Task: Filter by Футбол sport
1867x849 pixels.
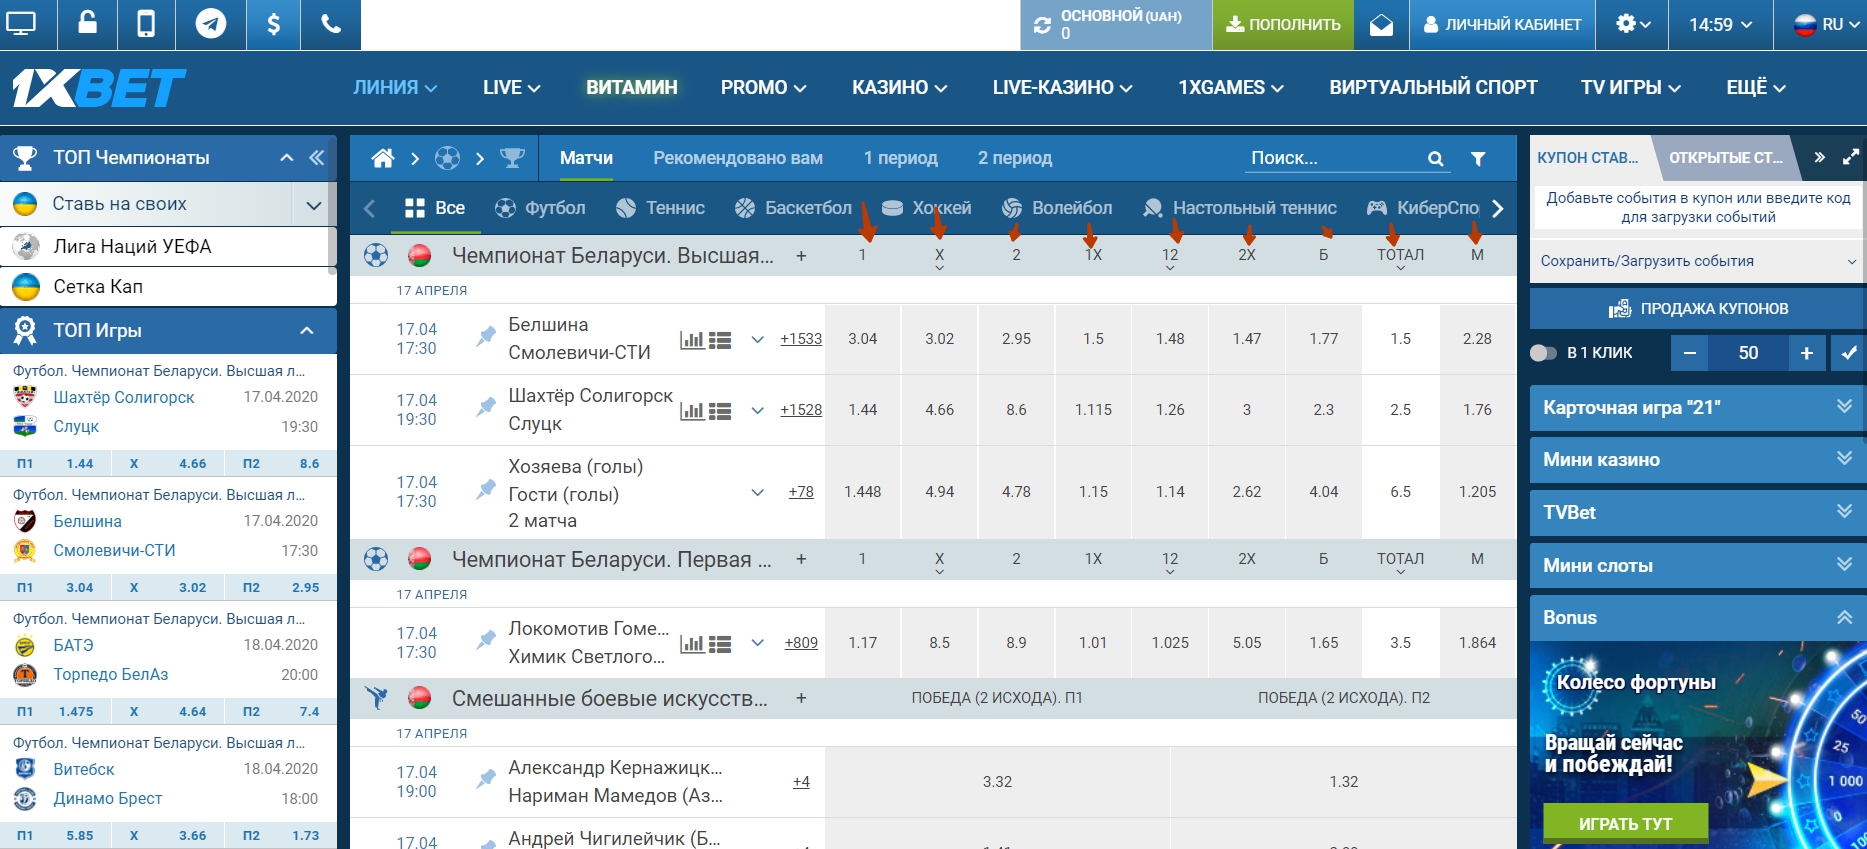Action: click(541, 208)
